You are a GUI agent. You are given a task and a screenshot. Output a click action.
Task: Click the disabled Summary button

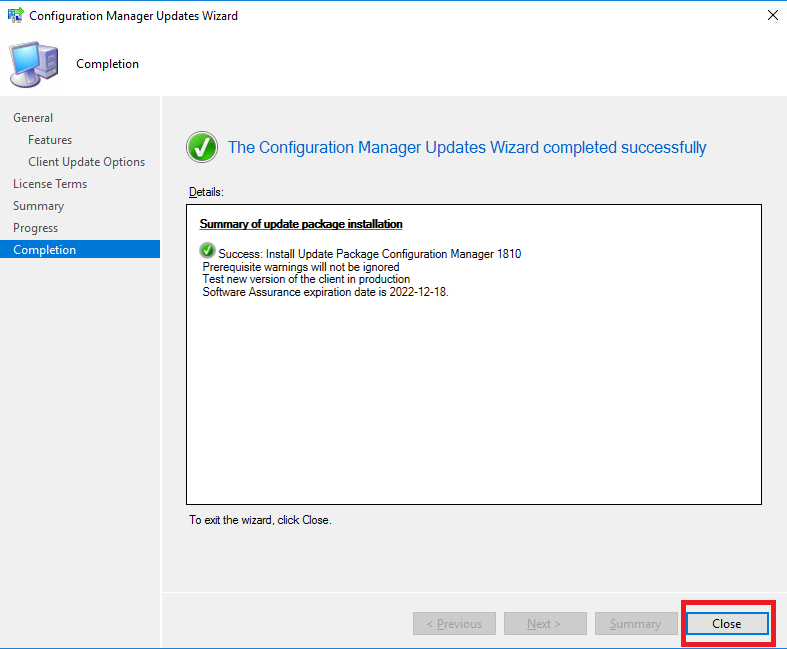(x=635, y=623)
